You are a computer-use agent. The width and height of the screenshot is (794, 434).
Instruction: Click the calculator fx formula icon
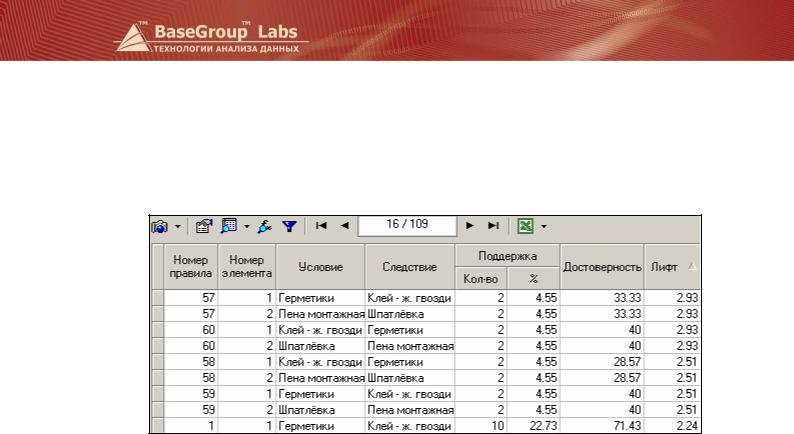coord(264,226)
